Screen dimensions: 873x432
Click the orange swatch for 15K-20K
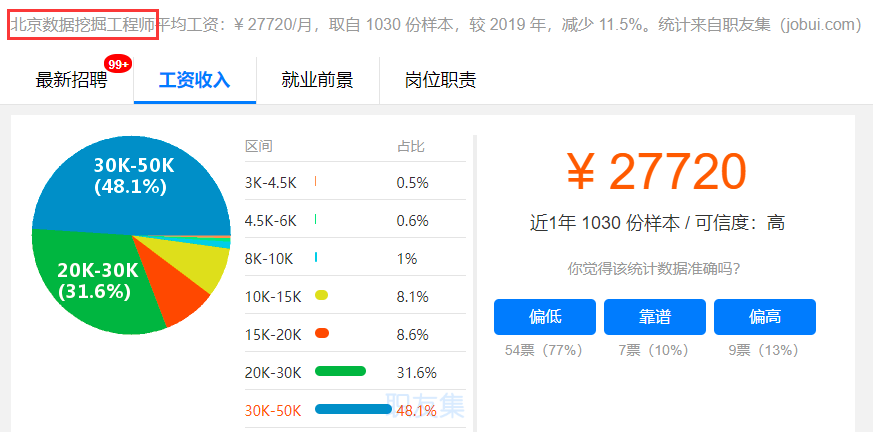[322, 333]
